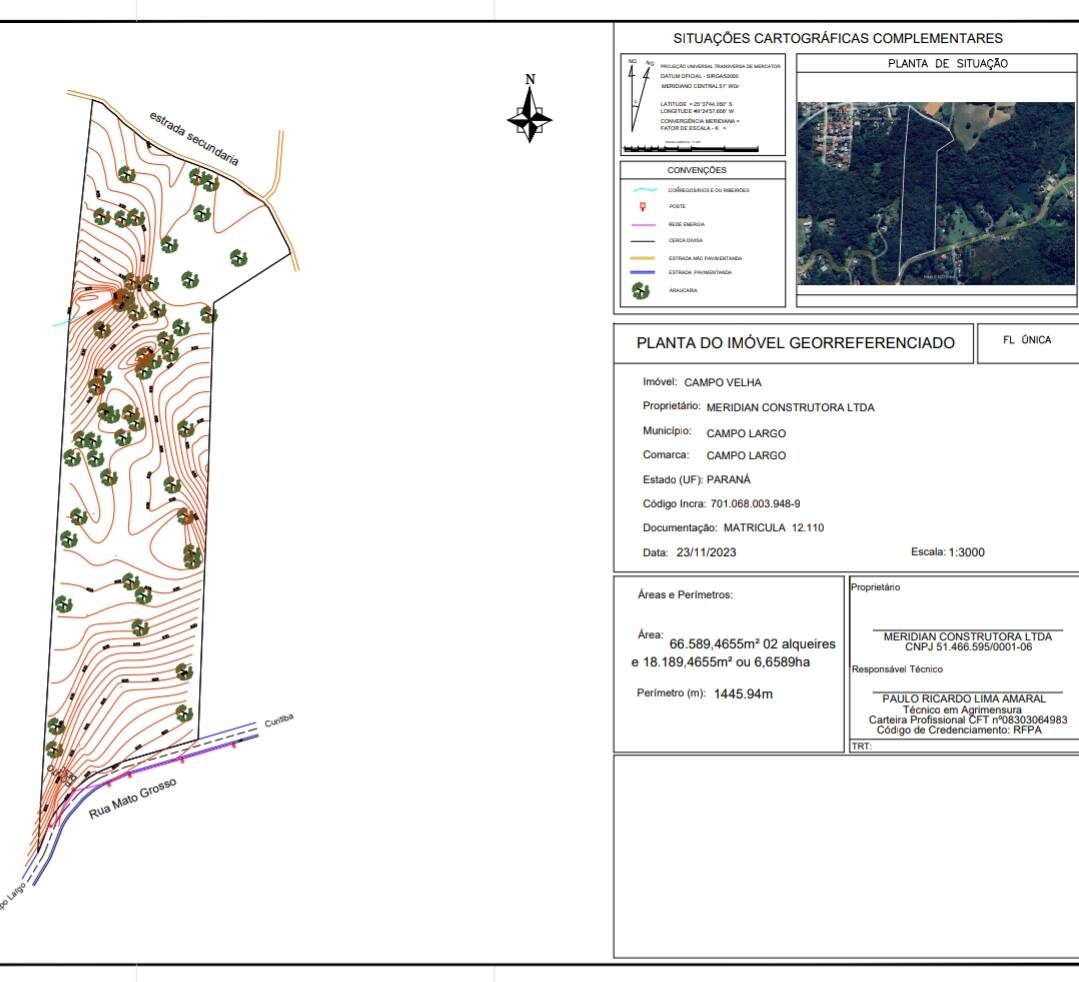Click the magenta Rede Energia line sample
Viewport: 1079px width, 982px height.
point(643,224)
